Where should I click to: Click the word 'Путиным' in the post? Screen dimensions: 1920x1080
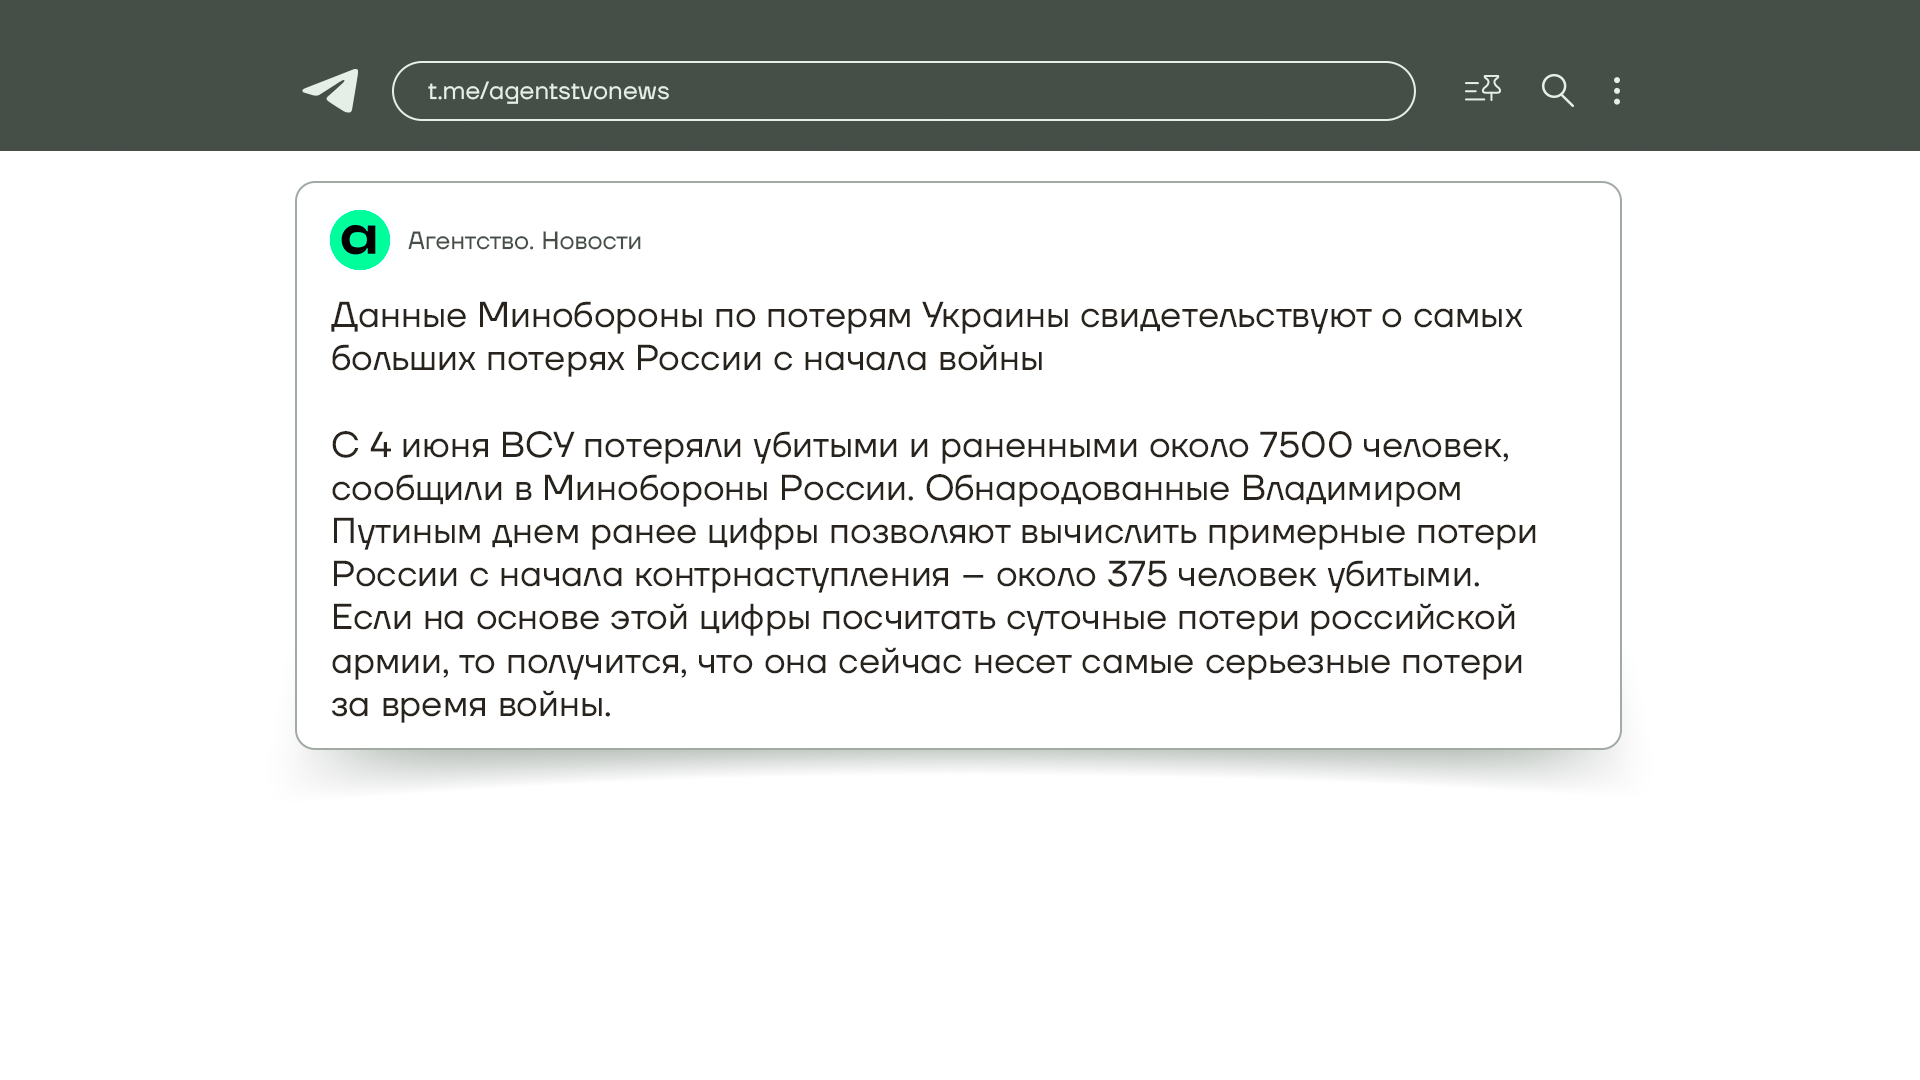click(406, 532)
